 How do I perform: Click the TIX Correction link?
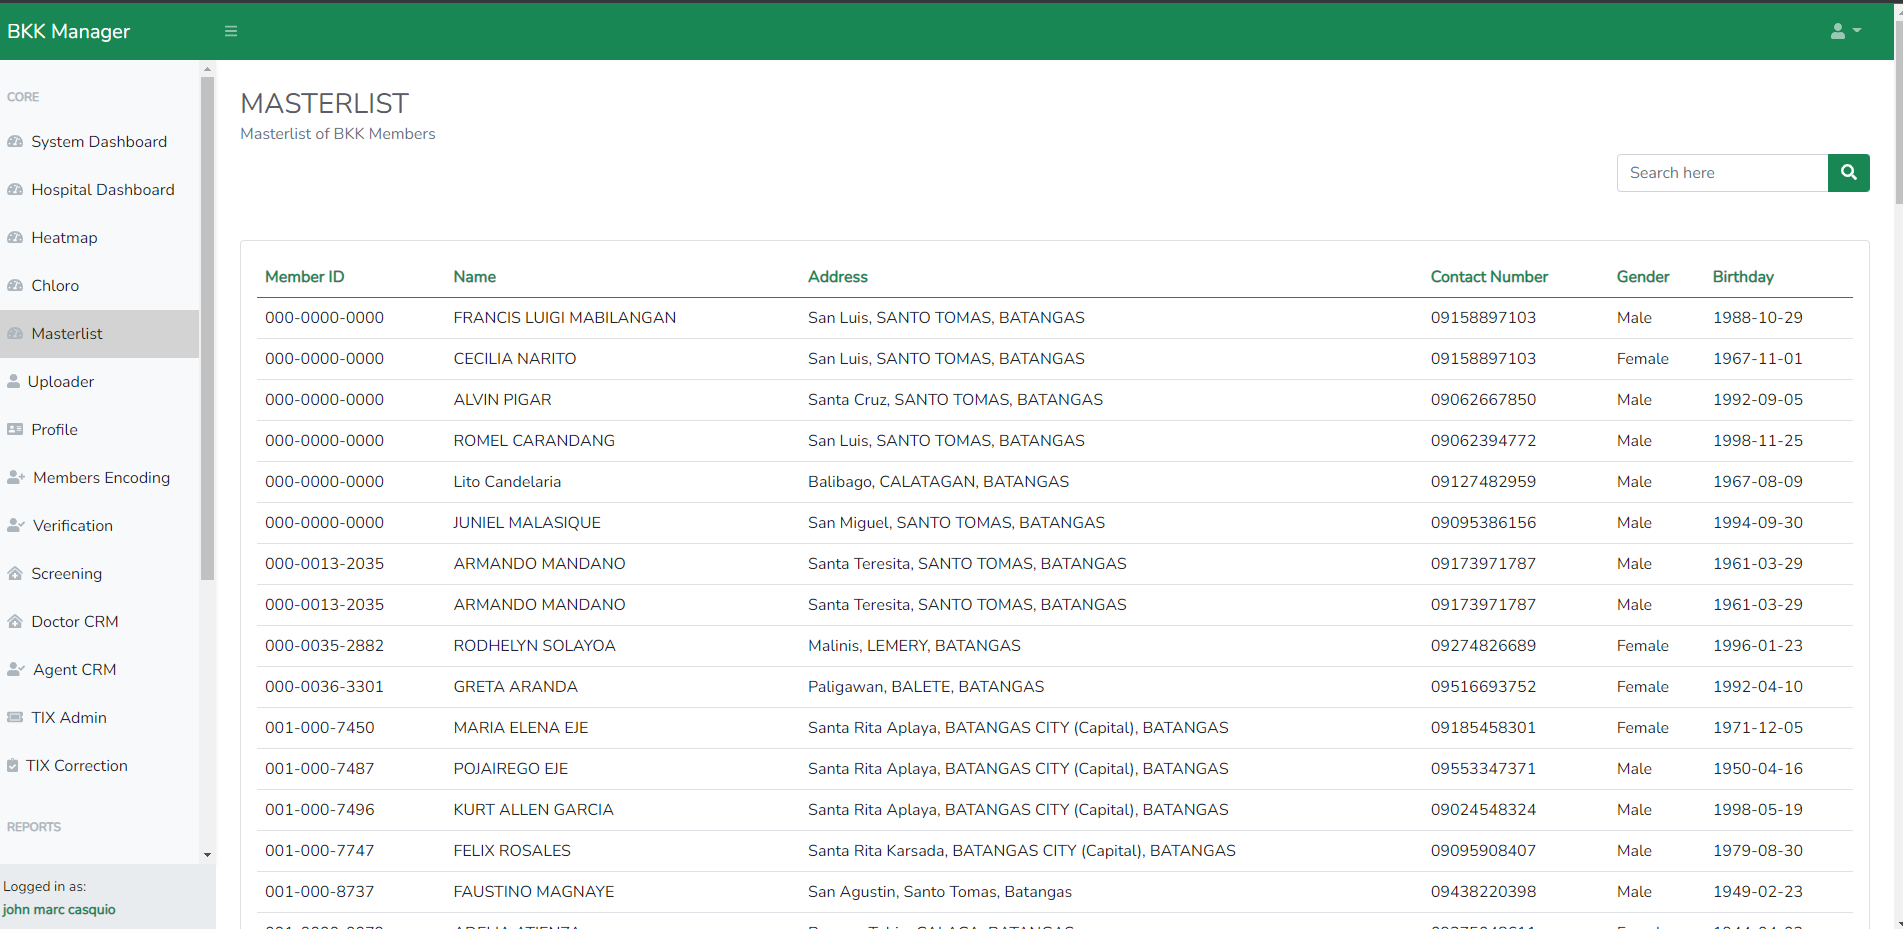(x=76, y=766)
